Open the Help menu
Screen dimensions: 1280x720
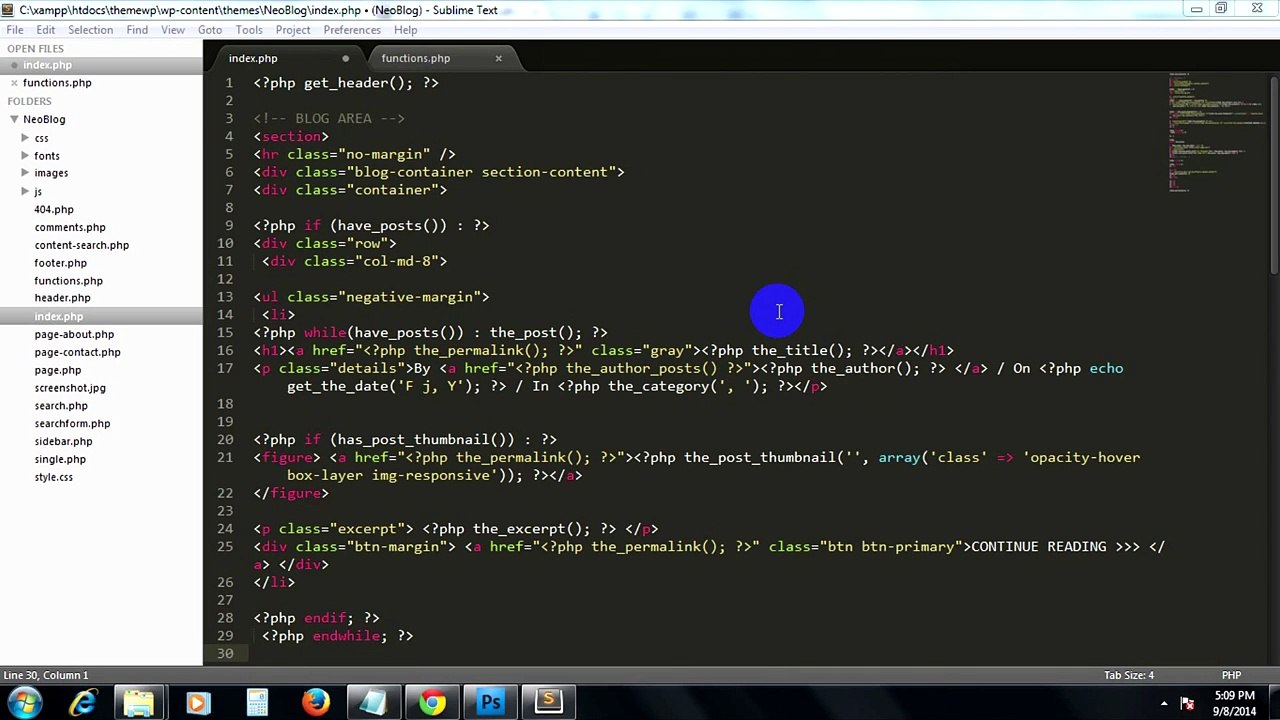click(x=405, y=30)
